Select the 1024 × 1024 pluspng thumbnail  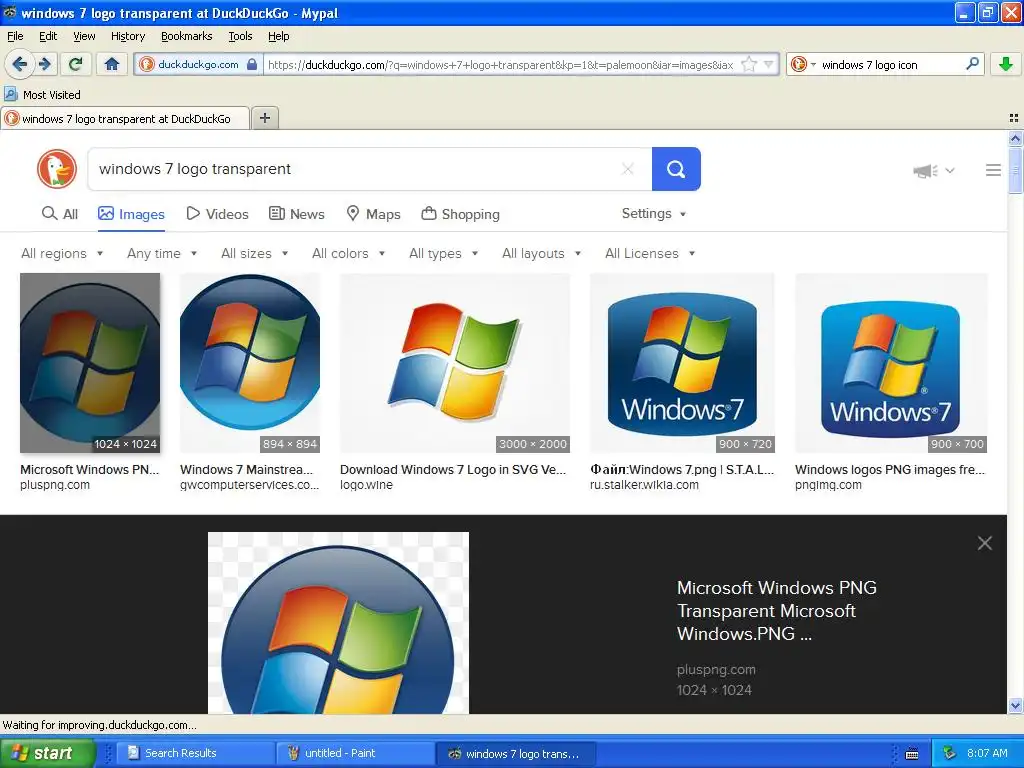[90, 363]
